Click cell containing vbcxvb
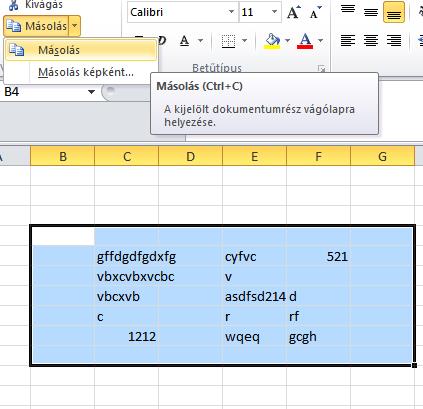 pyautogui.click(x=127, y=296)
